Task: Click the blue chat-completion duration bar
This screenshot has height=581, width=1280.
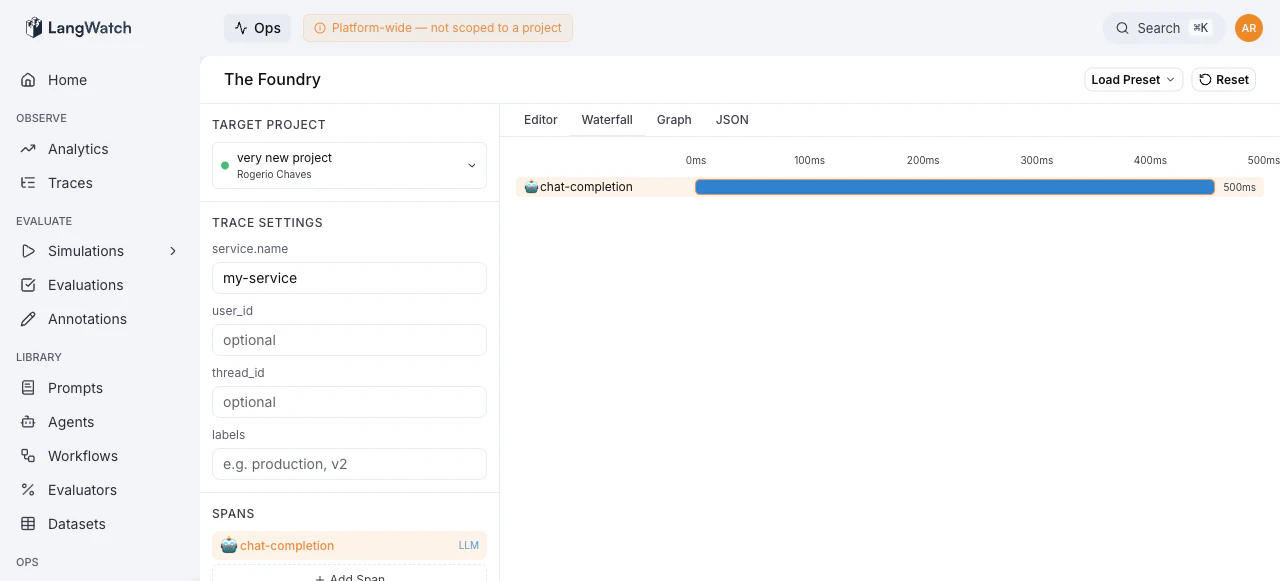Action: click(955, 187)
